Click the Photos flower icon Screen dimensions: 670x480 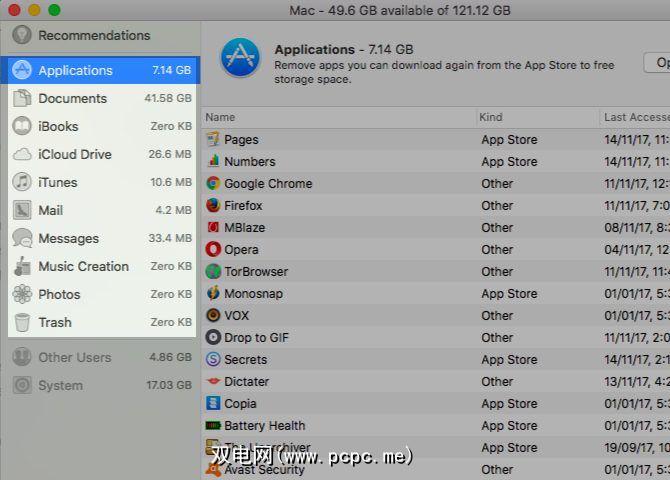(x=22, y=294)
